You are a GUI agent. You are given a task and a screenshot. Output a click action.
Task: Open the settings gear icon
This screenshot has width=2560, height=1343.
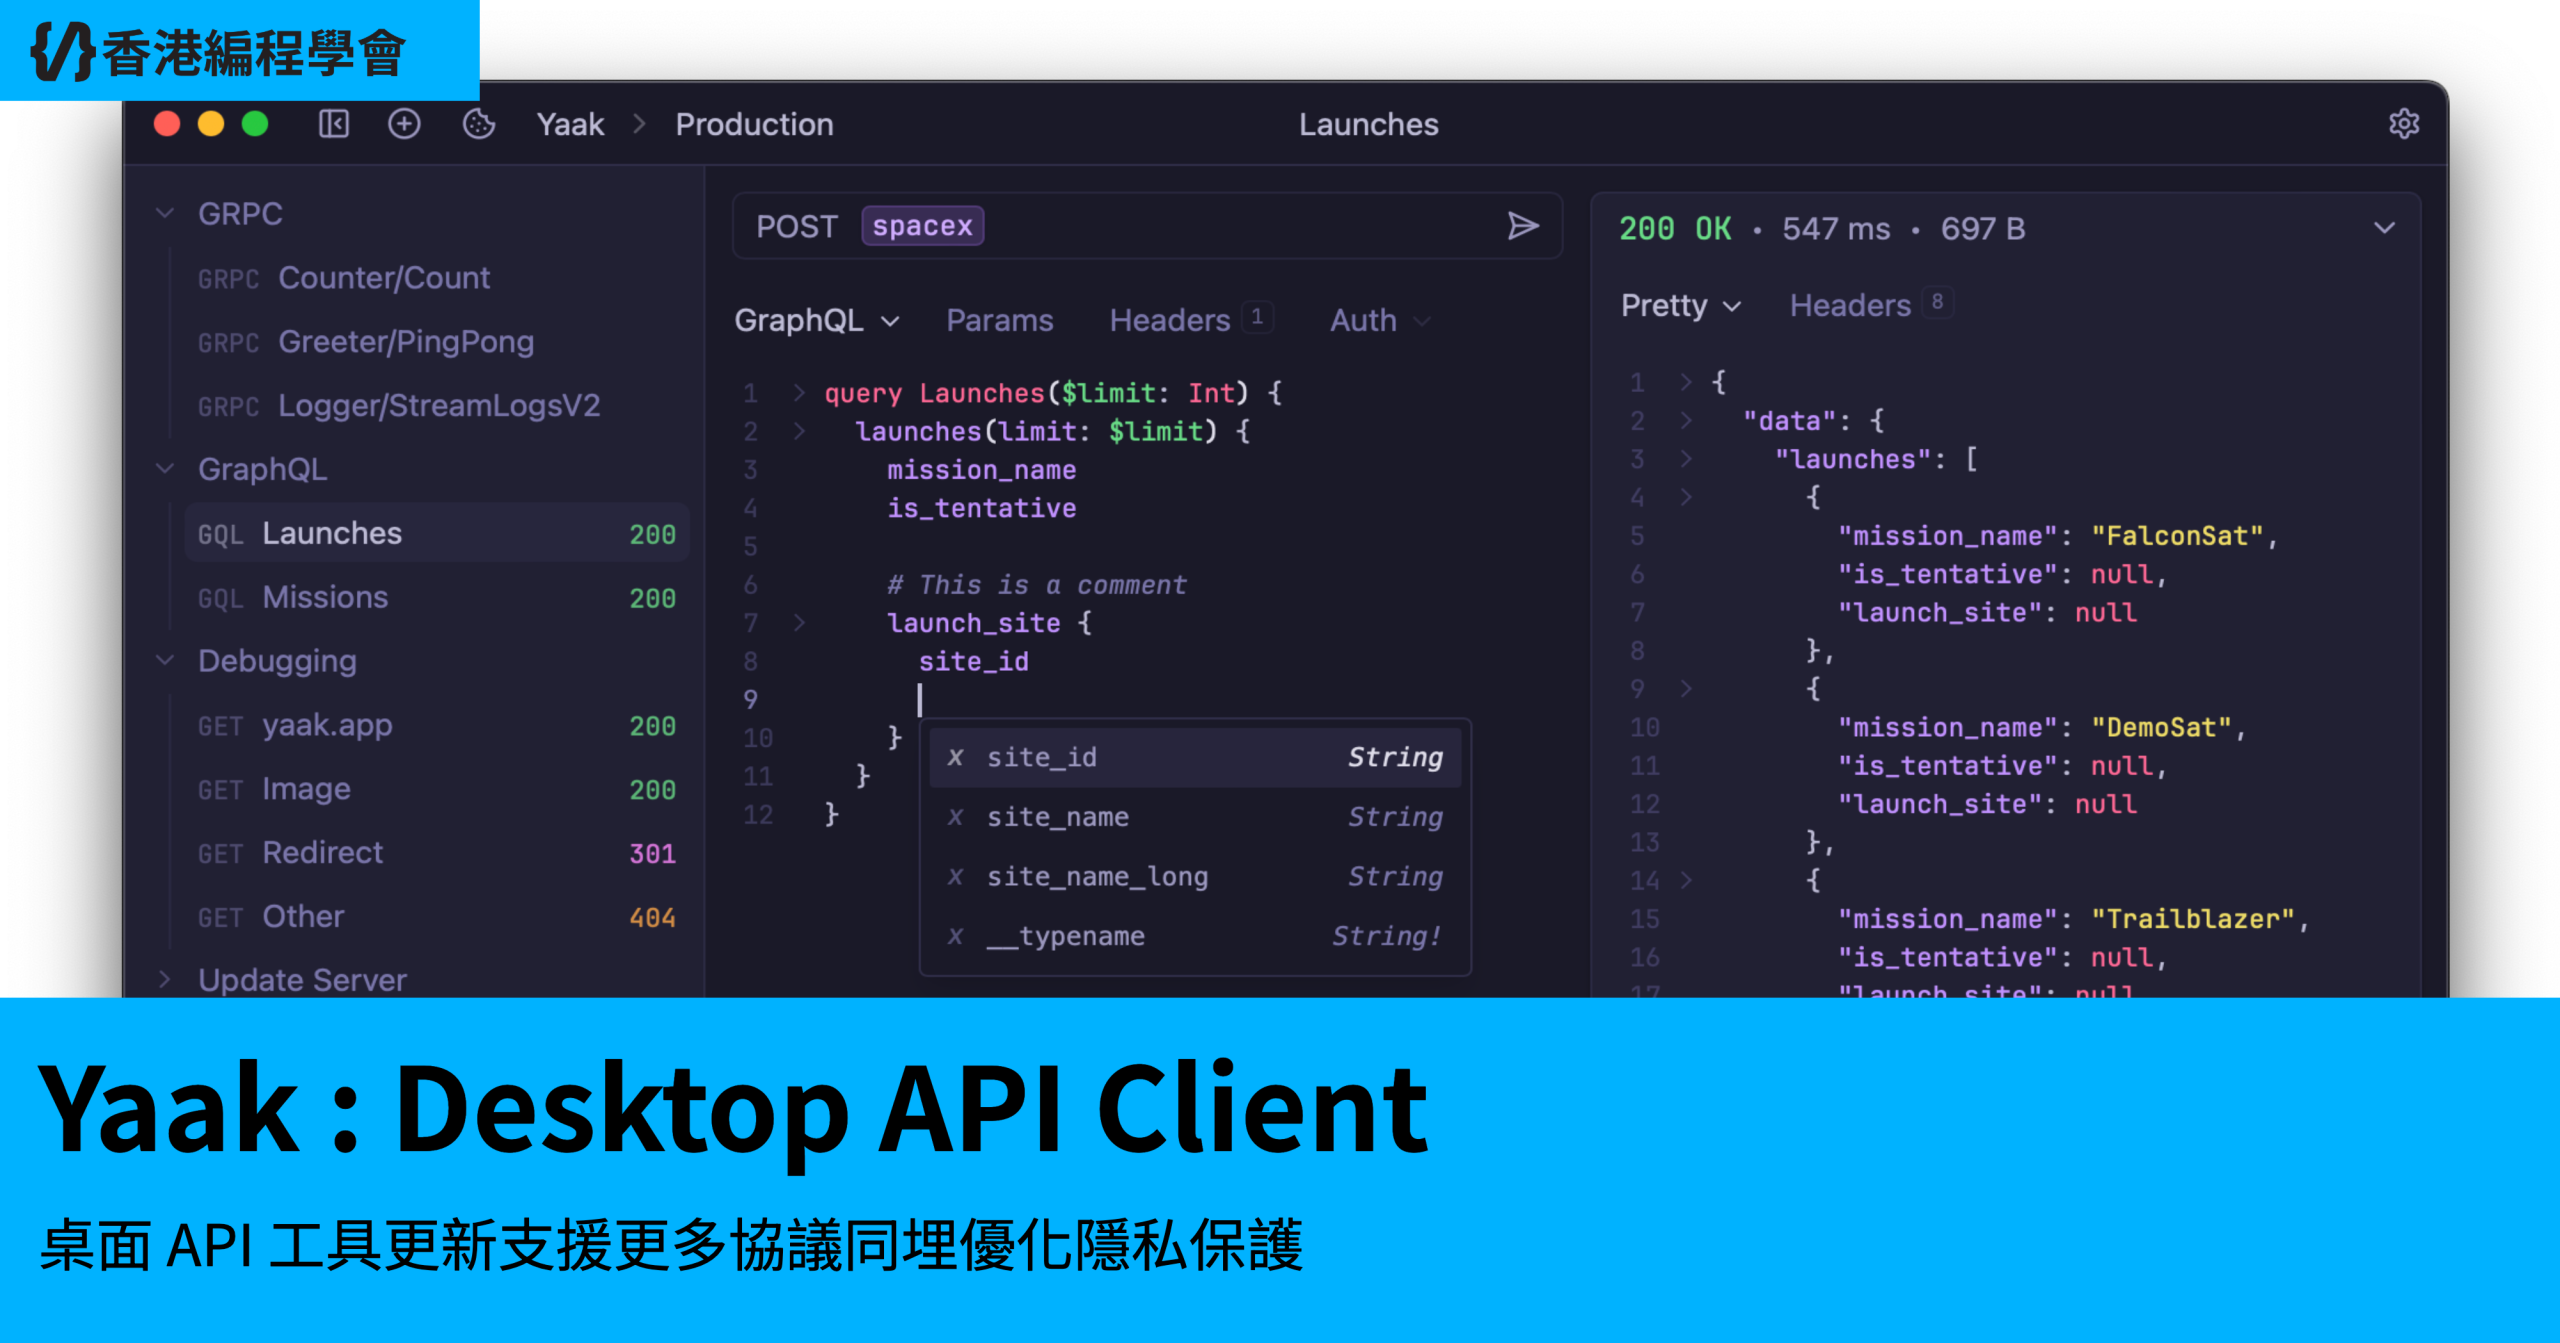[2403, 124]
